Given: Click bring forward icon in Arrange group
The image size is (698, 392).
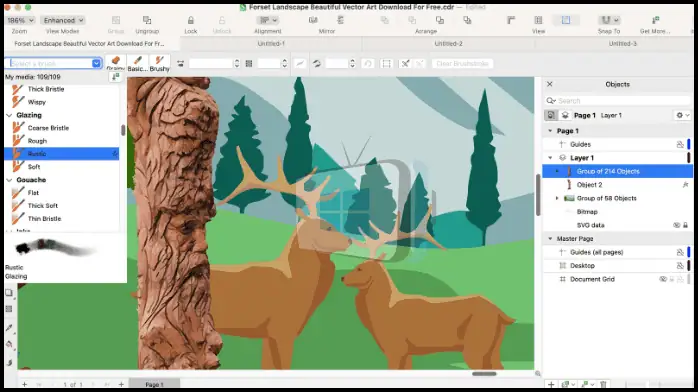Looking at the screenshot, I should pyautogui.click(x=440, y=20).
